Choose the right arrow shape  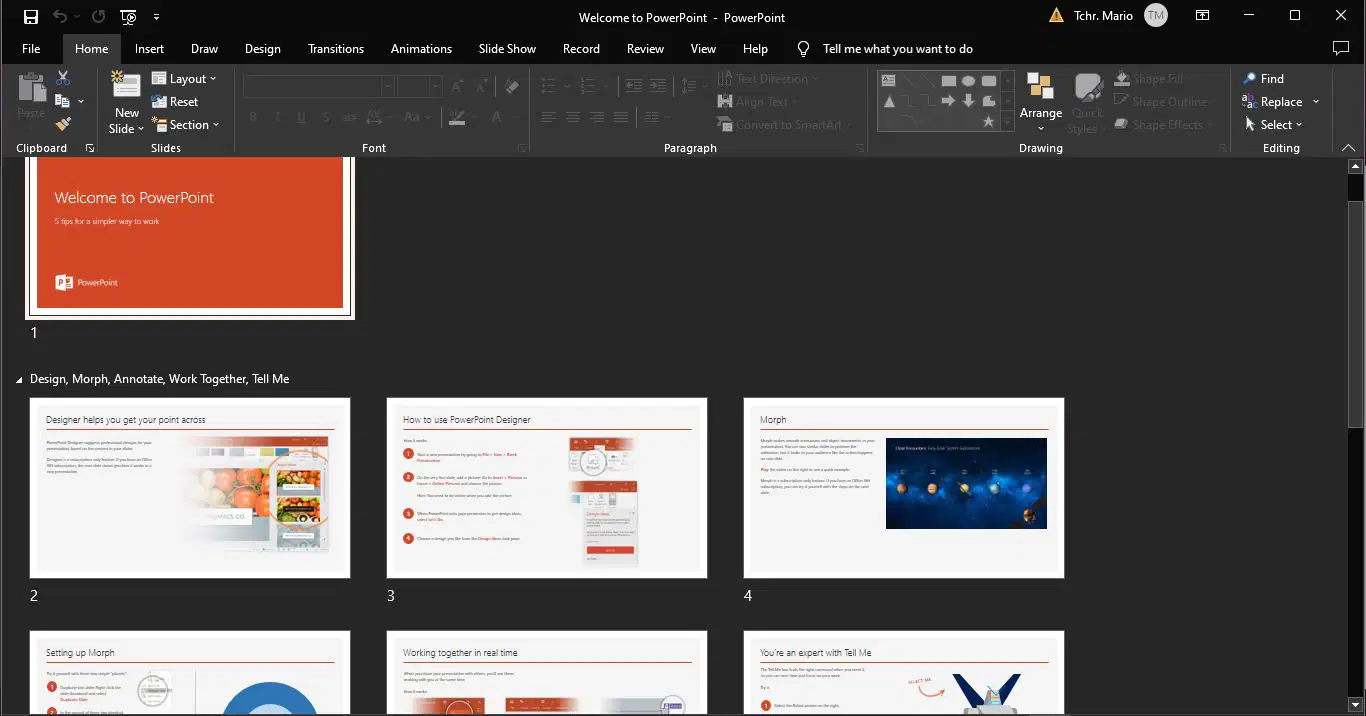point(948,102)
